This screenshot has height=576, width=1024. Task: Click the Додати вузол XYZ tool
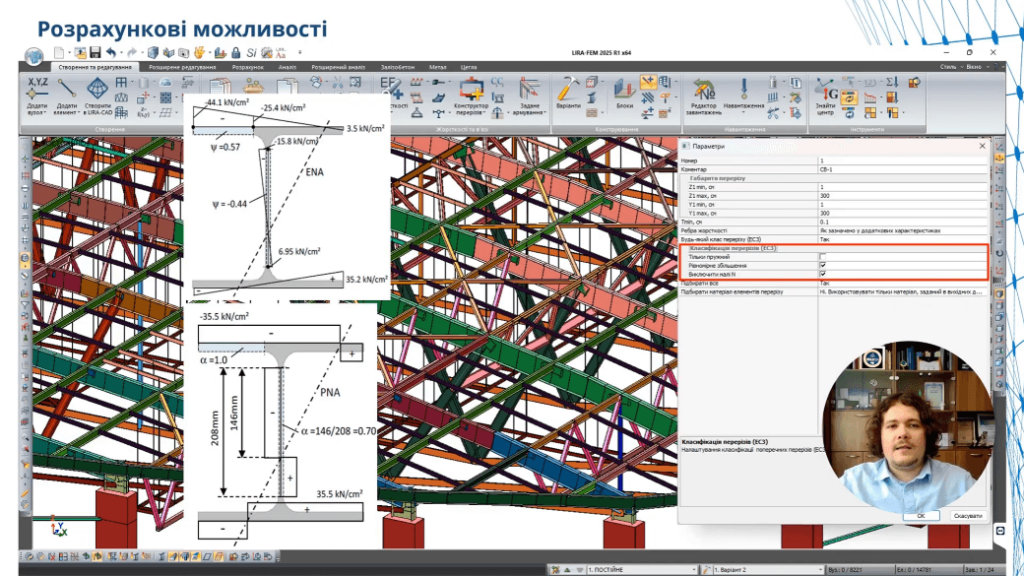[37, 95]
